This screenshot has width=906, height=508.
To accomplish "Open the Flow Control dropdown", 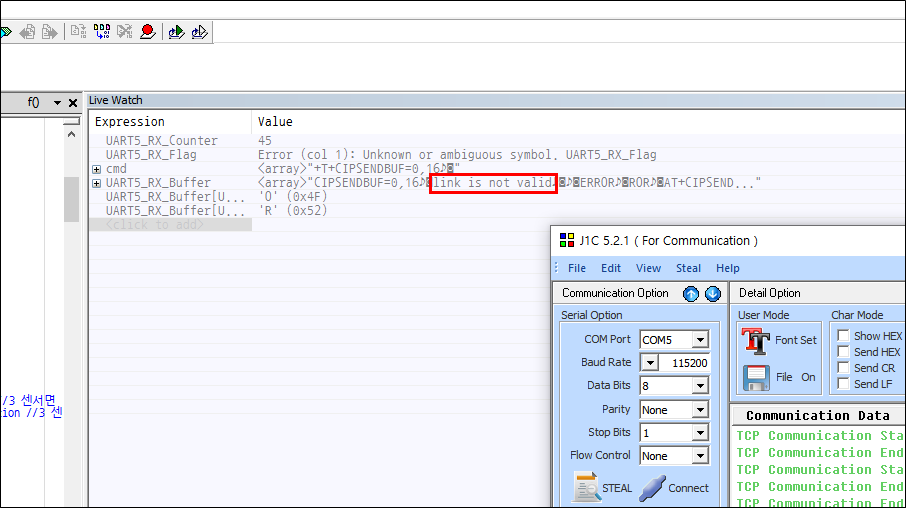I will coord(700,456).
